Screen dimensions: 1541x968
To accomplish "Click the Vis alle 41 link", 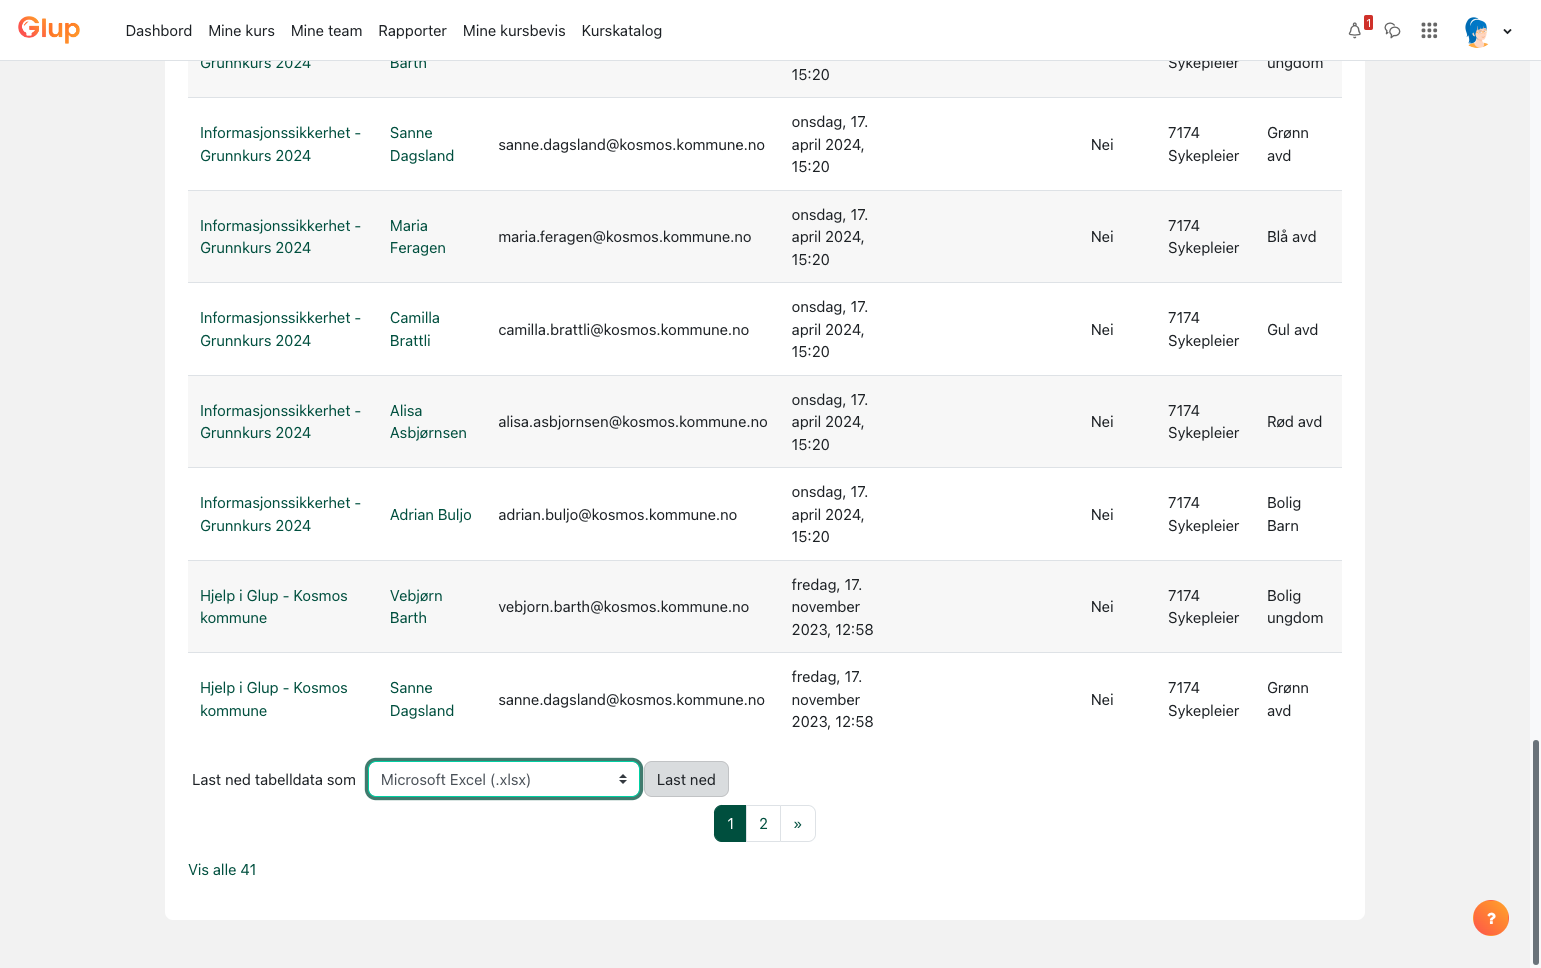I will 222,870.
